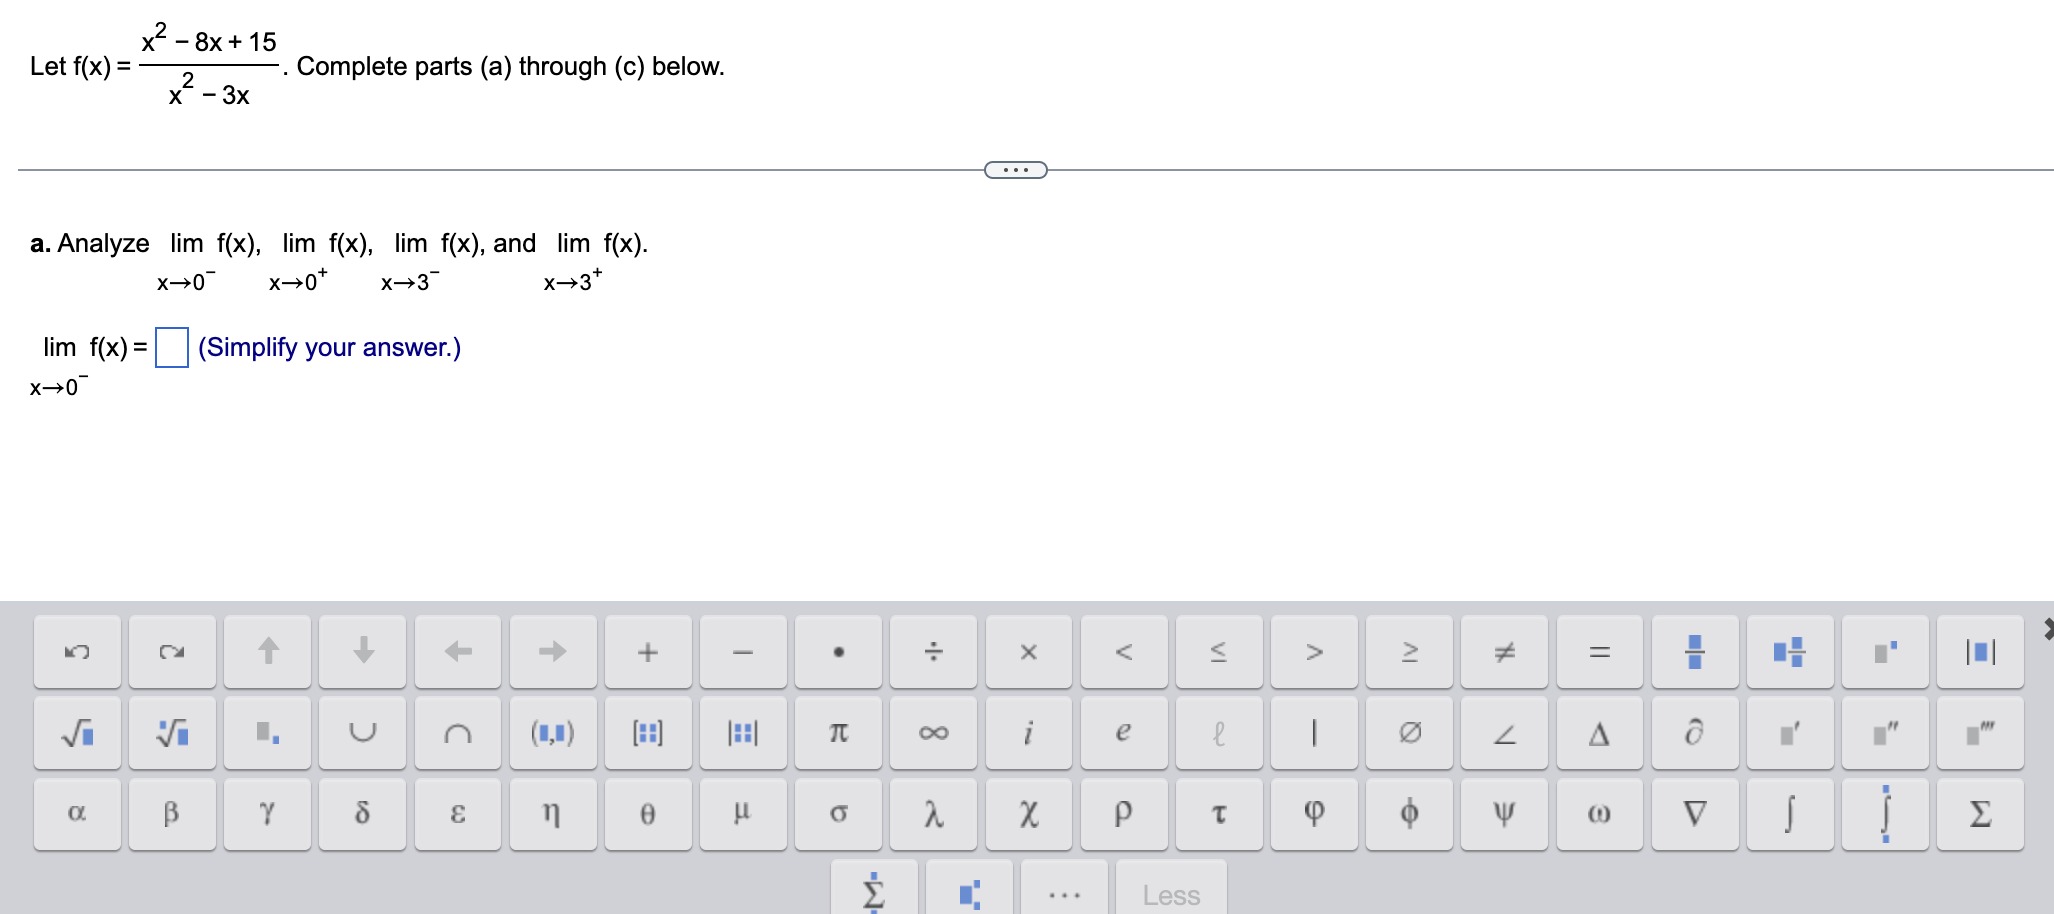Insert the Greek letter gamma

coord(267,814)
